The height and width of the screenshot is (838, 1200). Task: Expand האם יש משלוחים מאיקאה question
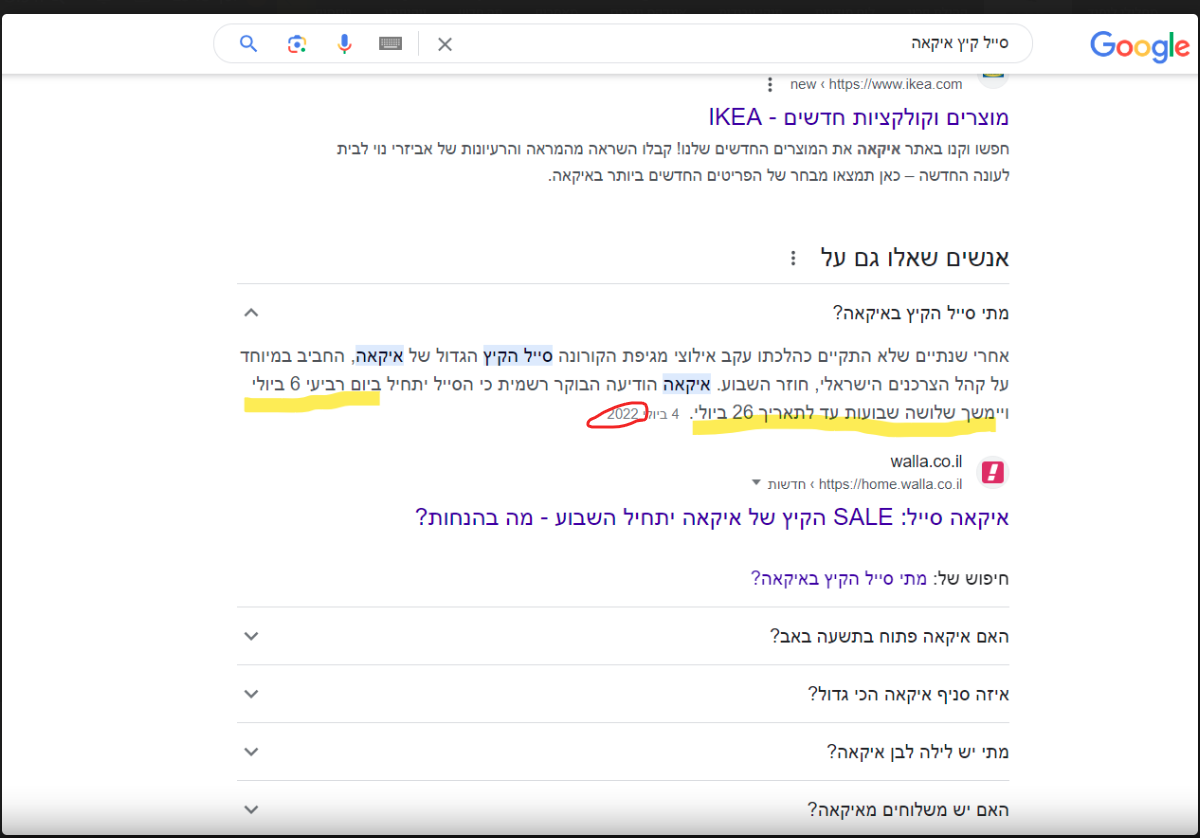pos(623,808)
